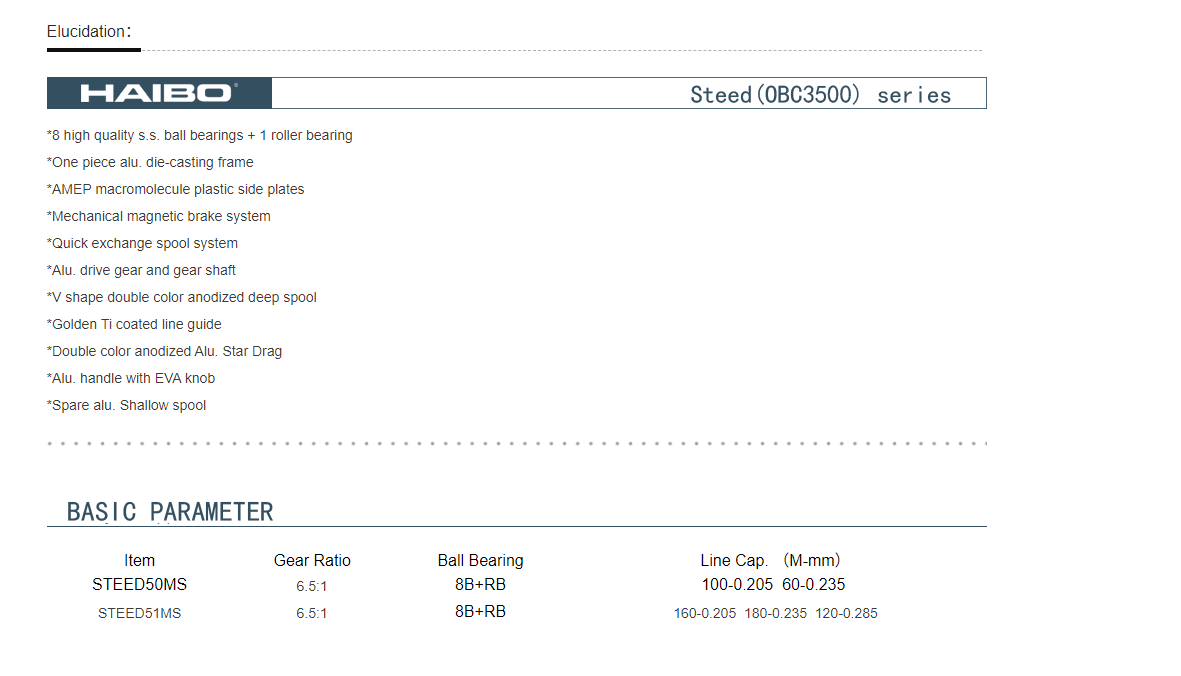Select the 'One piece alu. die-casting frame' line

point(150,163)
